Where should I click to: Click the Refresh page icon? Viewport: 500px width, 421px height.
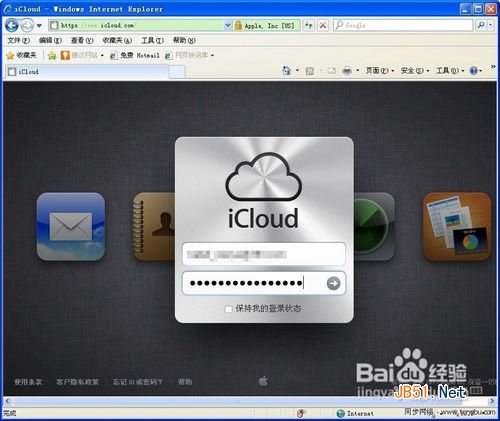coord(309,25)
